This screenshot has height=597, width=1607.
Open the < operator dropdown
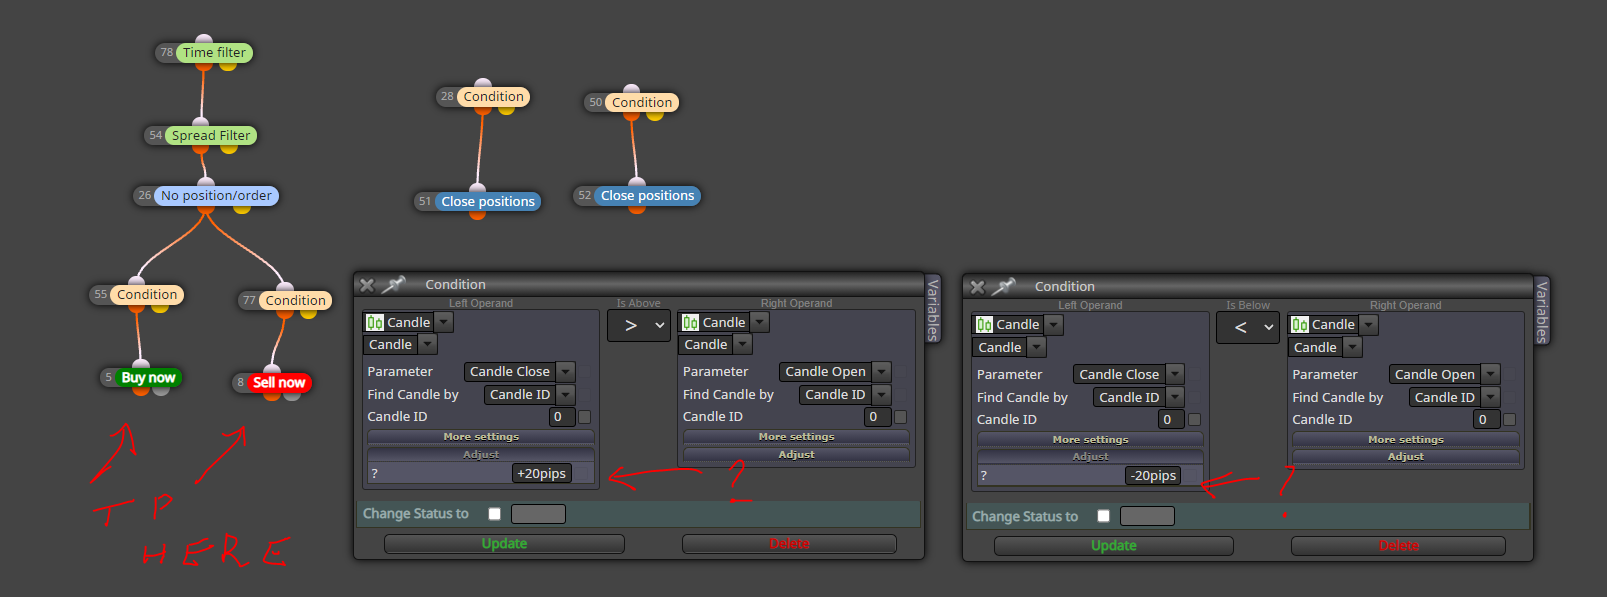[x=1248, y=327]
